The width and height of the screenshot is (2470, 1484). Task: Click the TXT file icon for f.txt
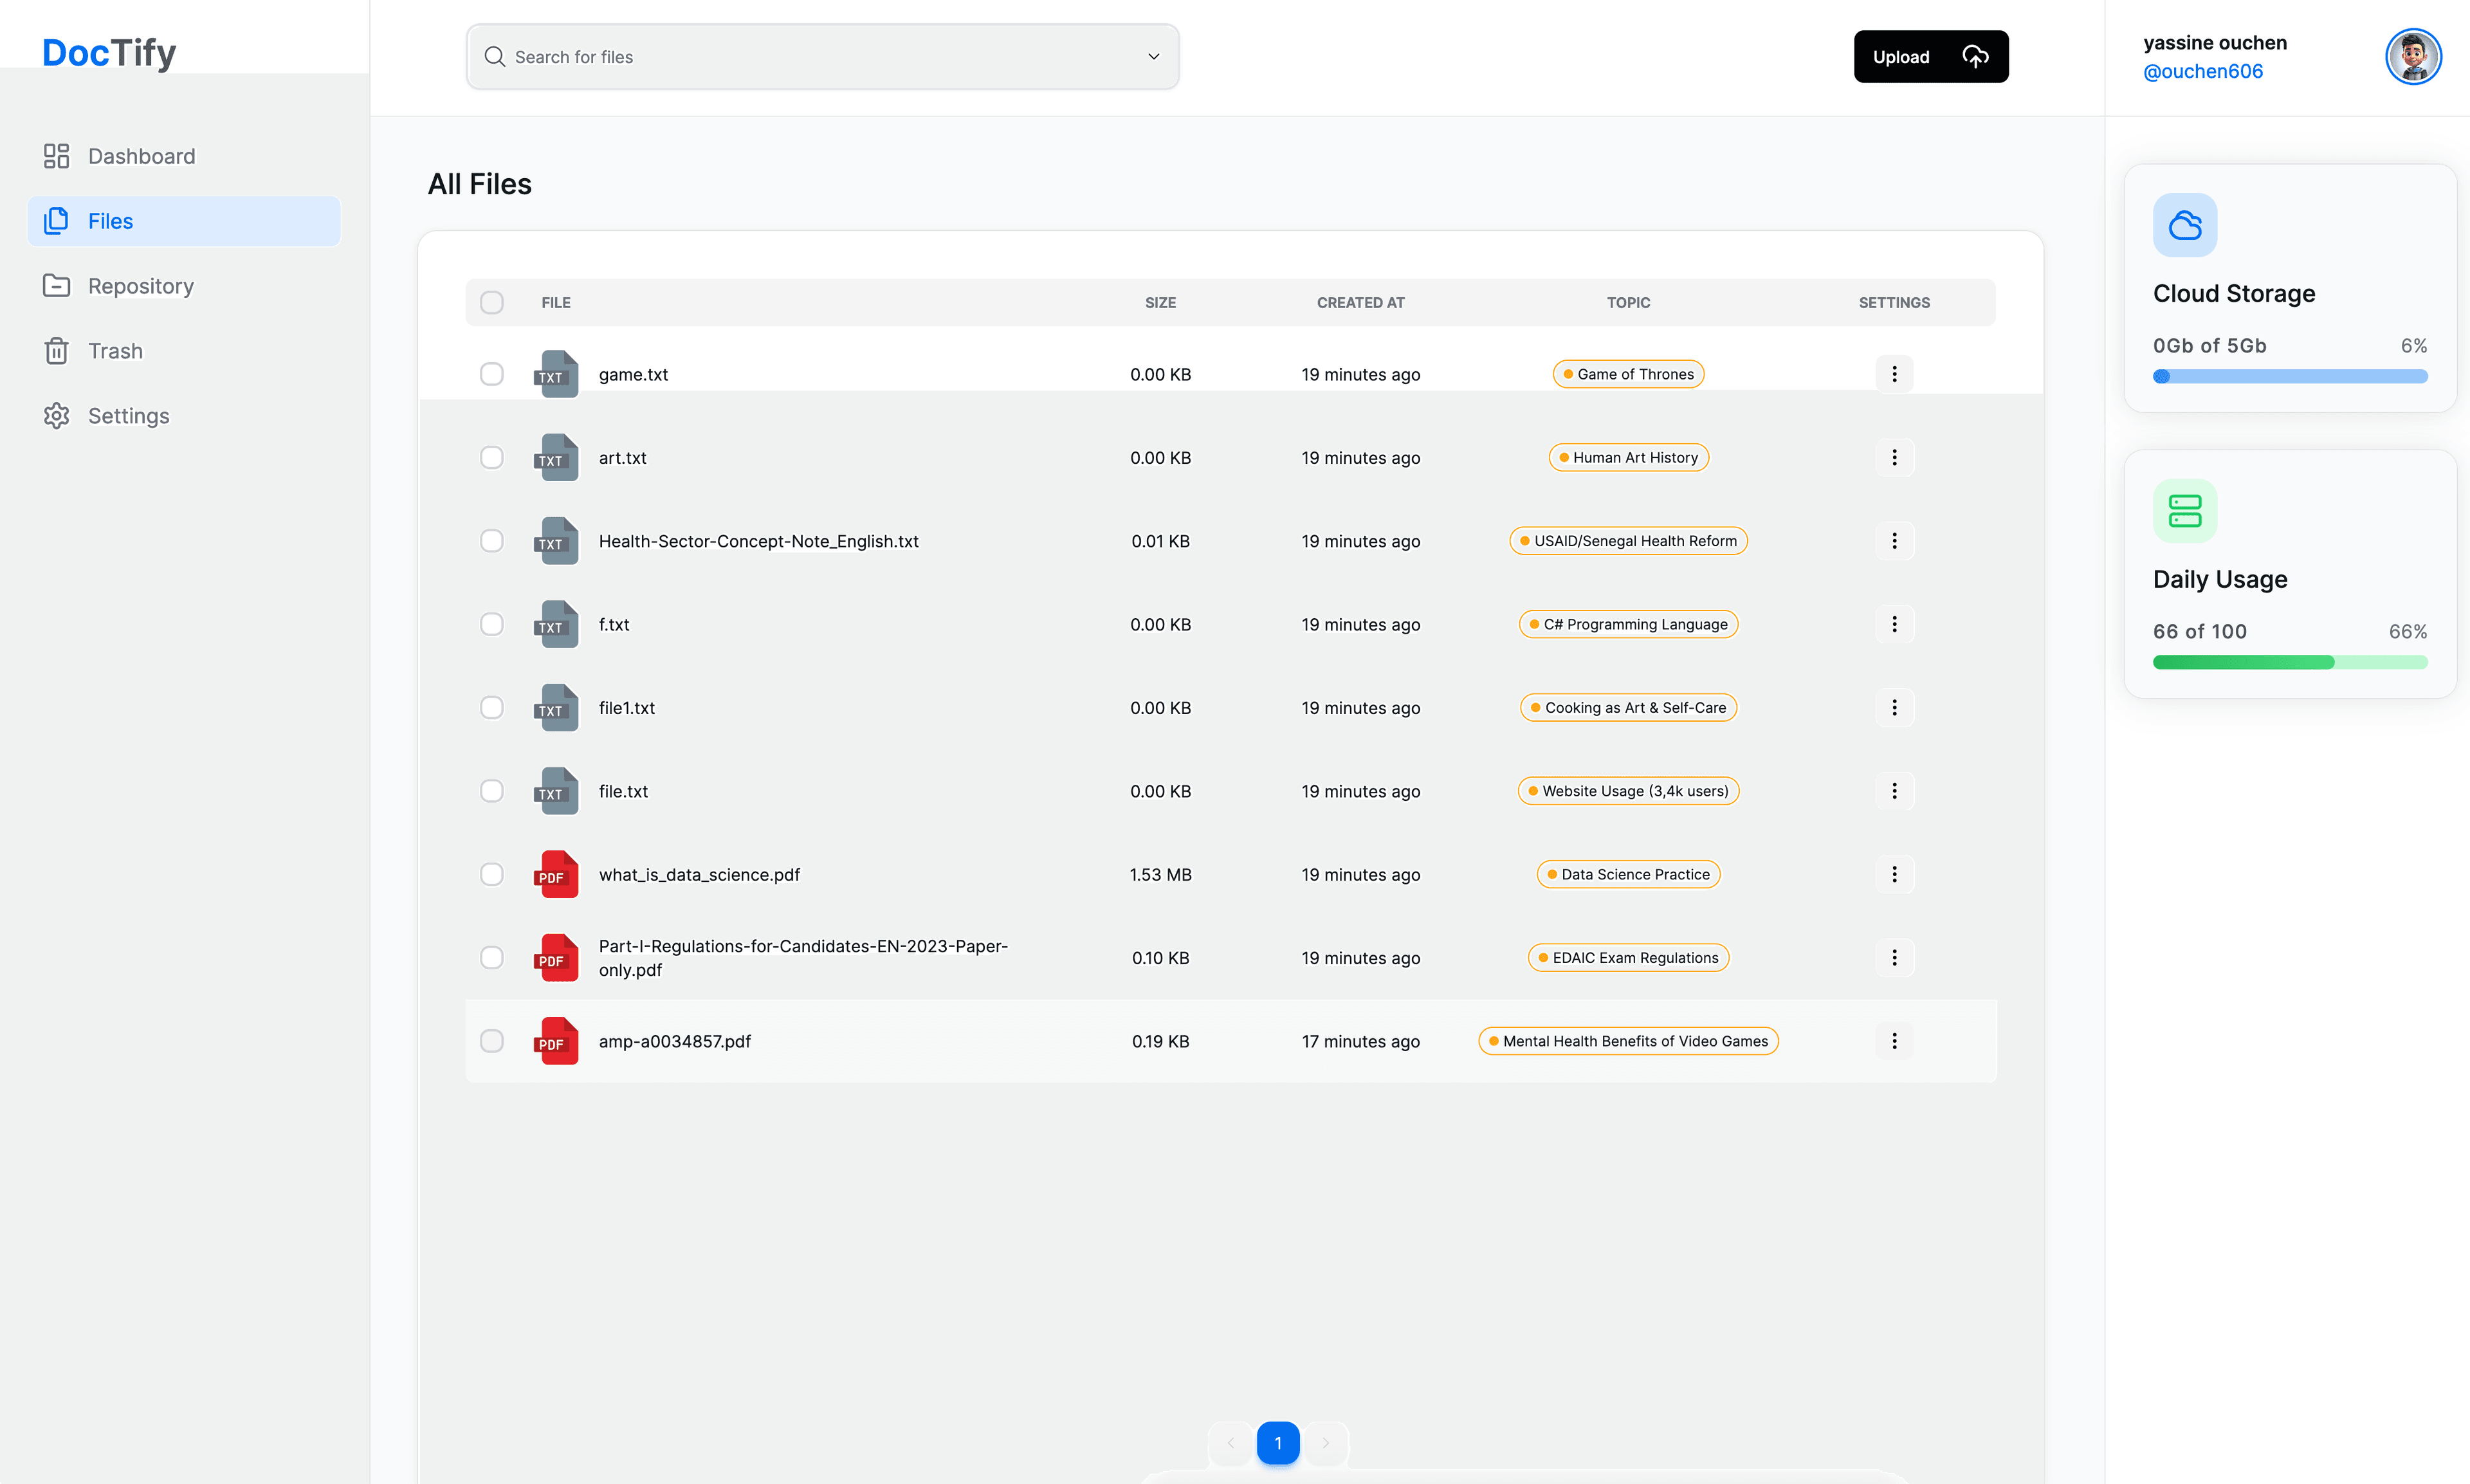click(556, 624)
